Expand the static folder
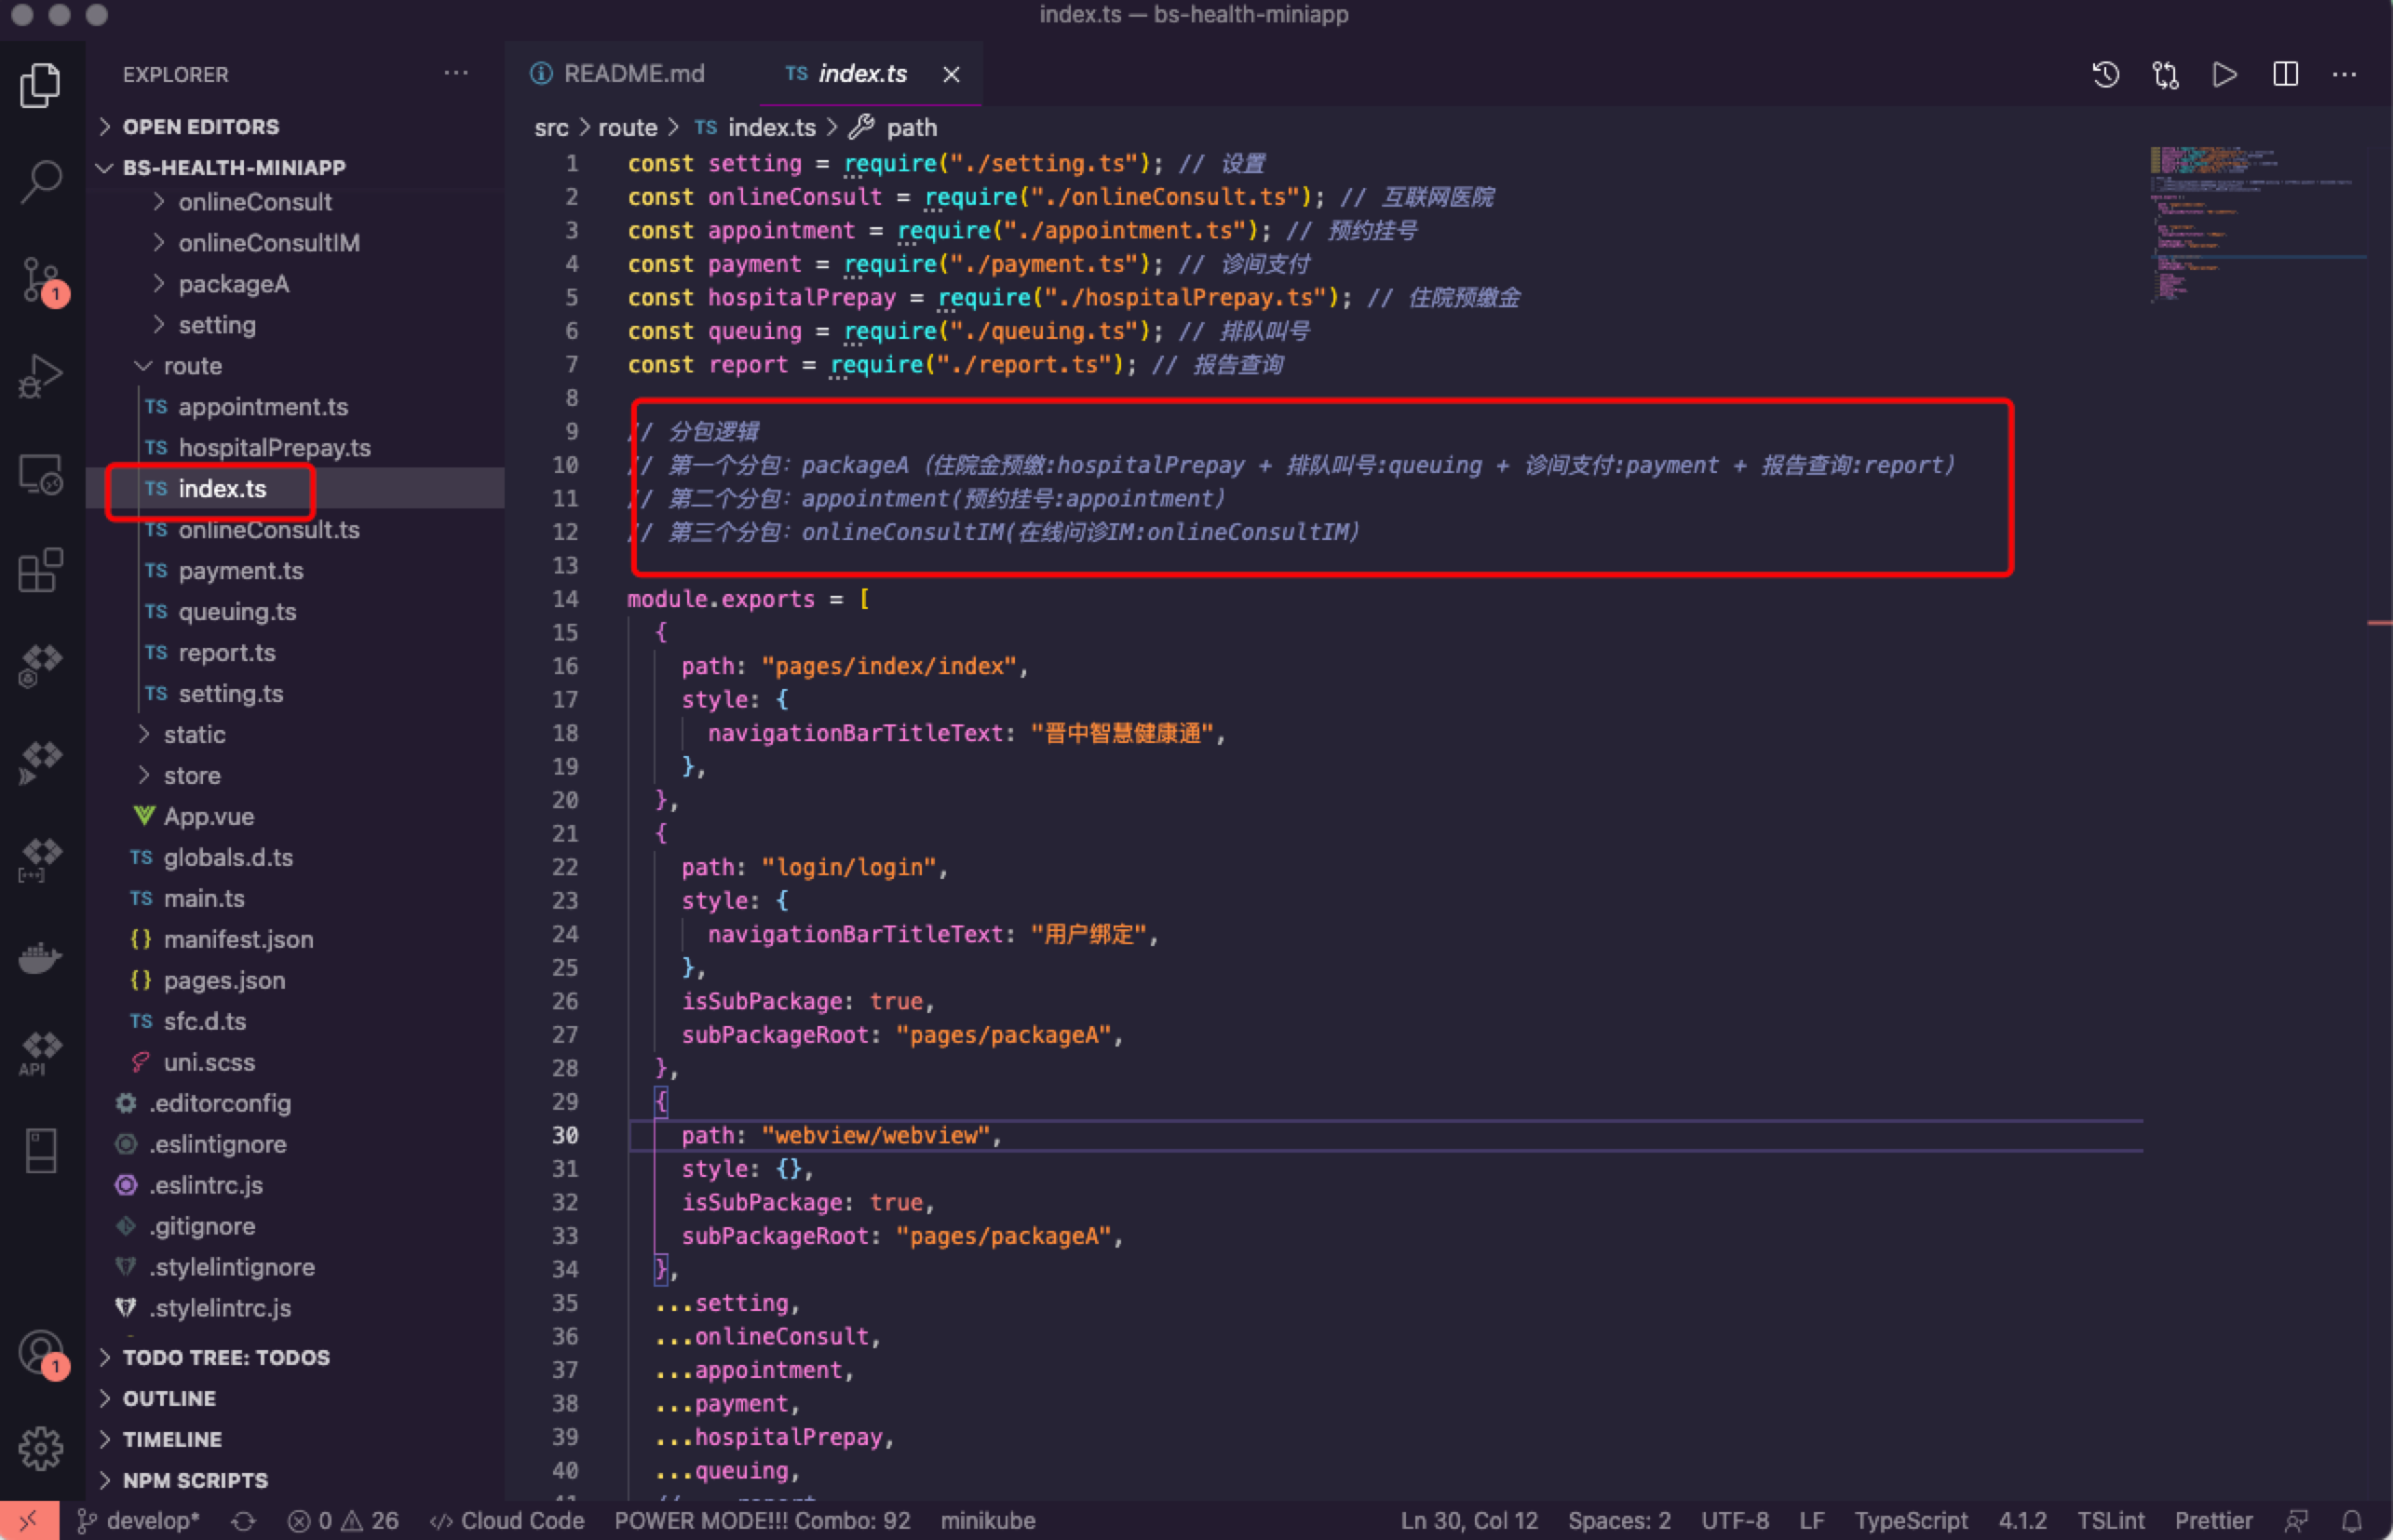The height and width of the screenshot is (1540, 2393). 194,734
